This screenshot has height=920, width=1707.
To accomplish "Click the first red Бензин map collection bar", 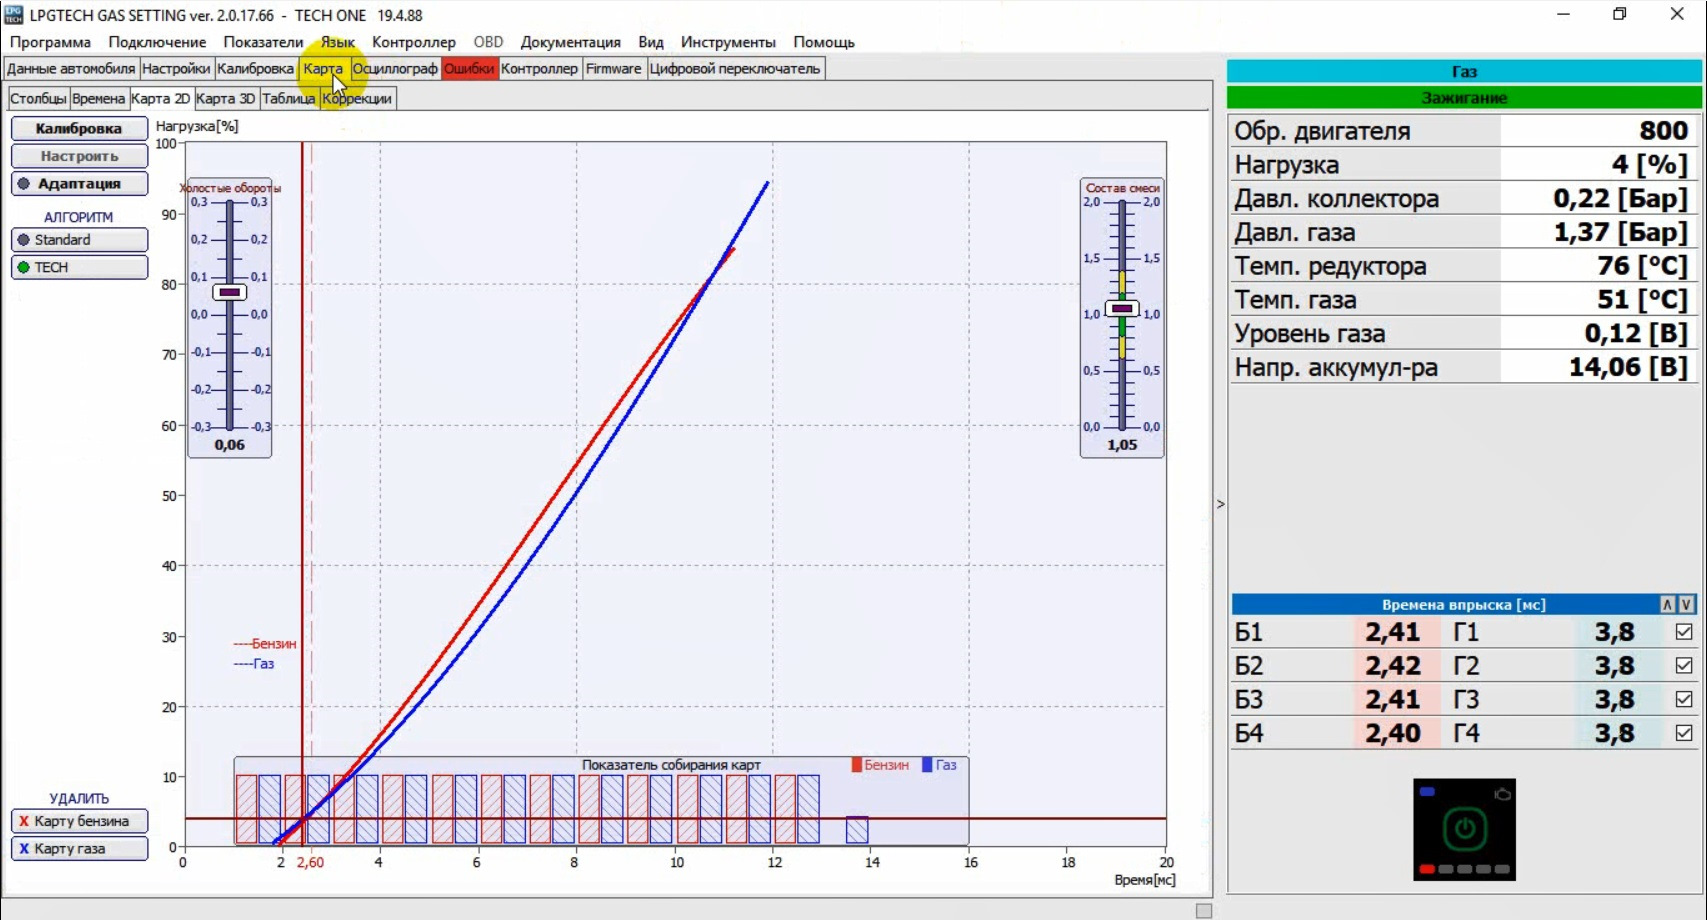I will (x=246, y=809).
